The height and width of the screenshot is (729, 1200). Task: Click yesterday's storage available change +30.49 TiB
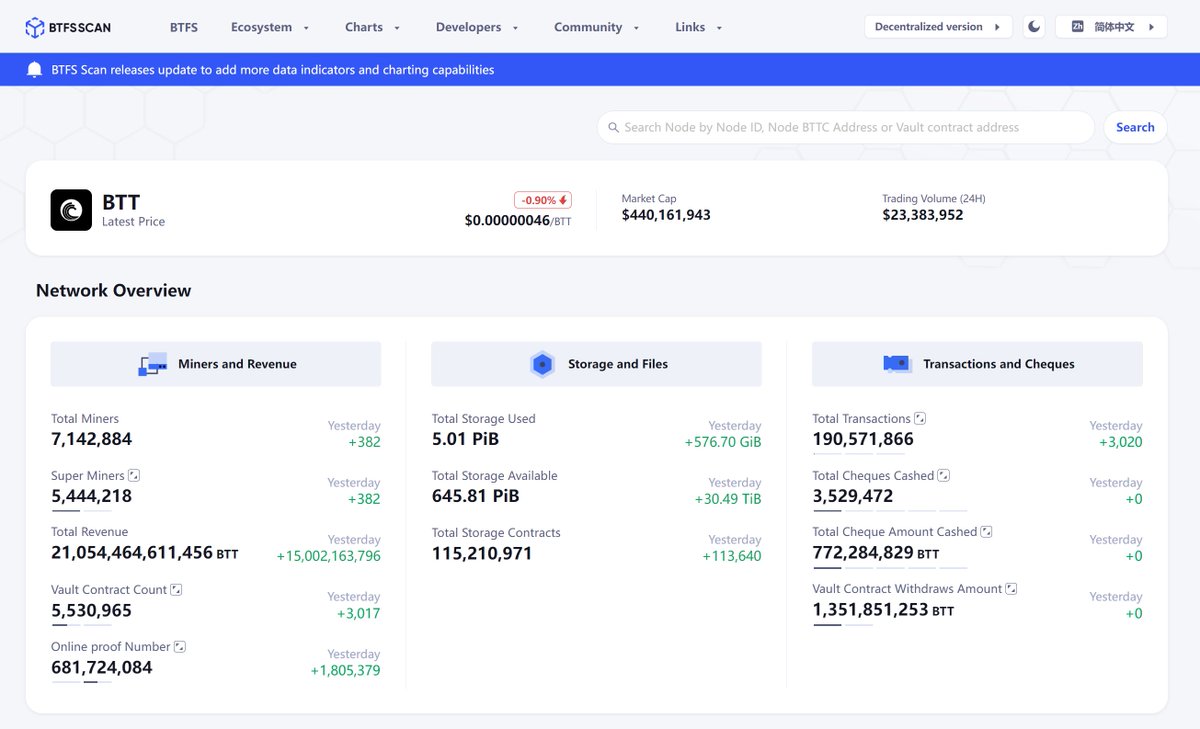[728, 499]
